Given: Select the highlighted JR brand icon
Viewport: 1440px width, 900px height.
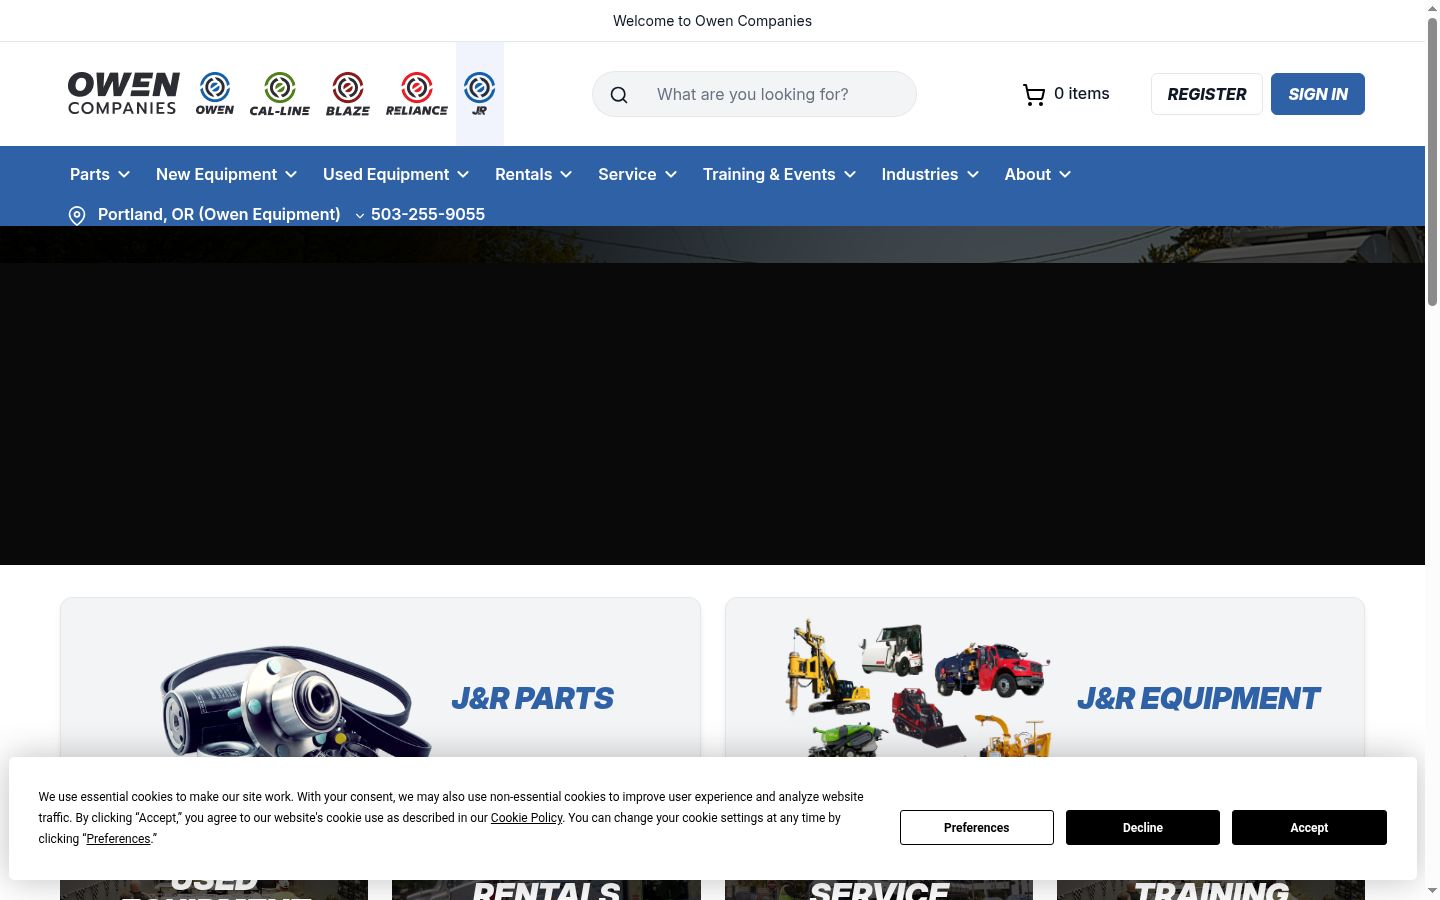Looking at the screenshot, I should point(480,94).
